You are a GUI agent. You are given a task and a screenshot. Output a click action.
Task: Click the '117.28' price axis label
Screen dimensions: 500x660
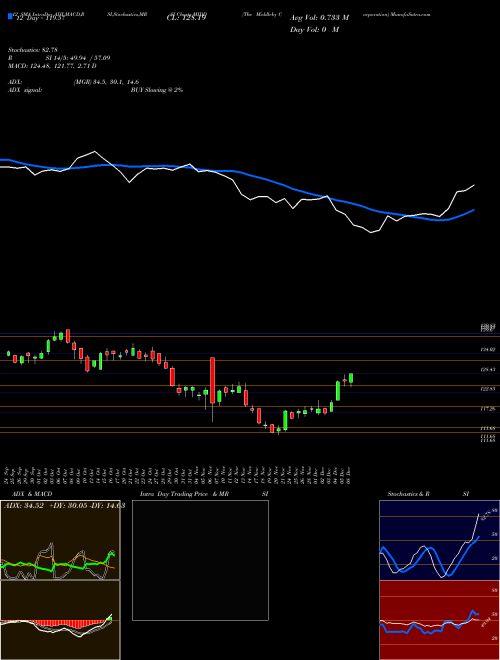pos(488,409)
